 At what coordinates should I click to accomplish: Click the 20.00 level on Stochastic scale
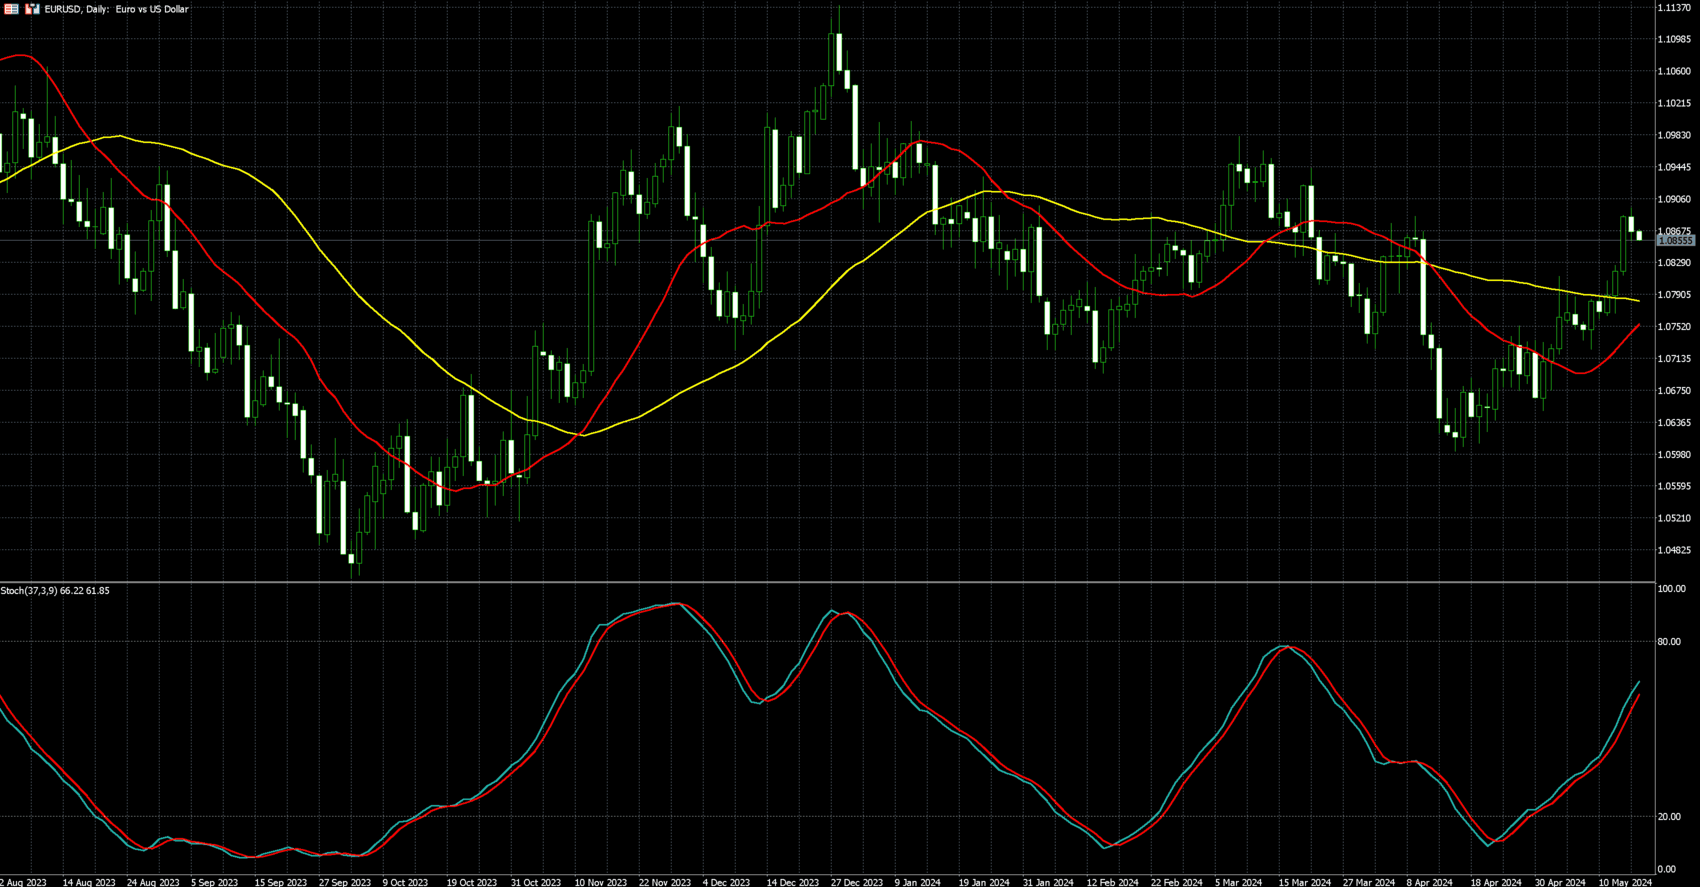click(x=1669, y=817)
